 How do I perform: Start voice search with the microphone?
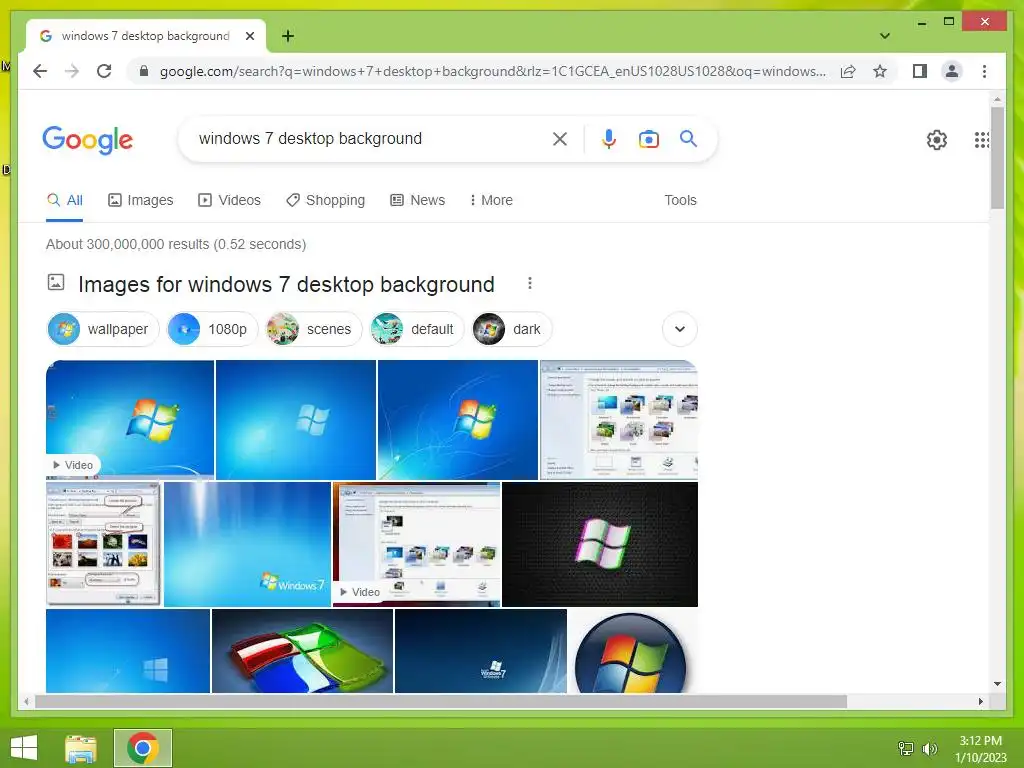[609, 138]
